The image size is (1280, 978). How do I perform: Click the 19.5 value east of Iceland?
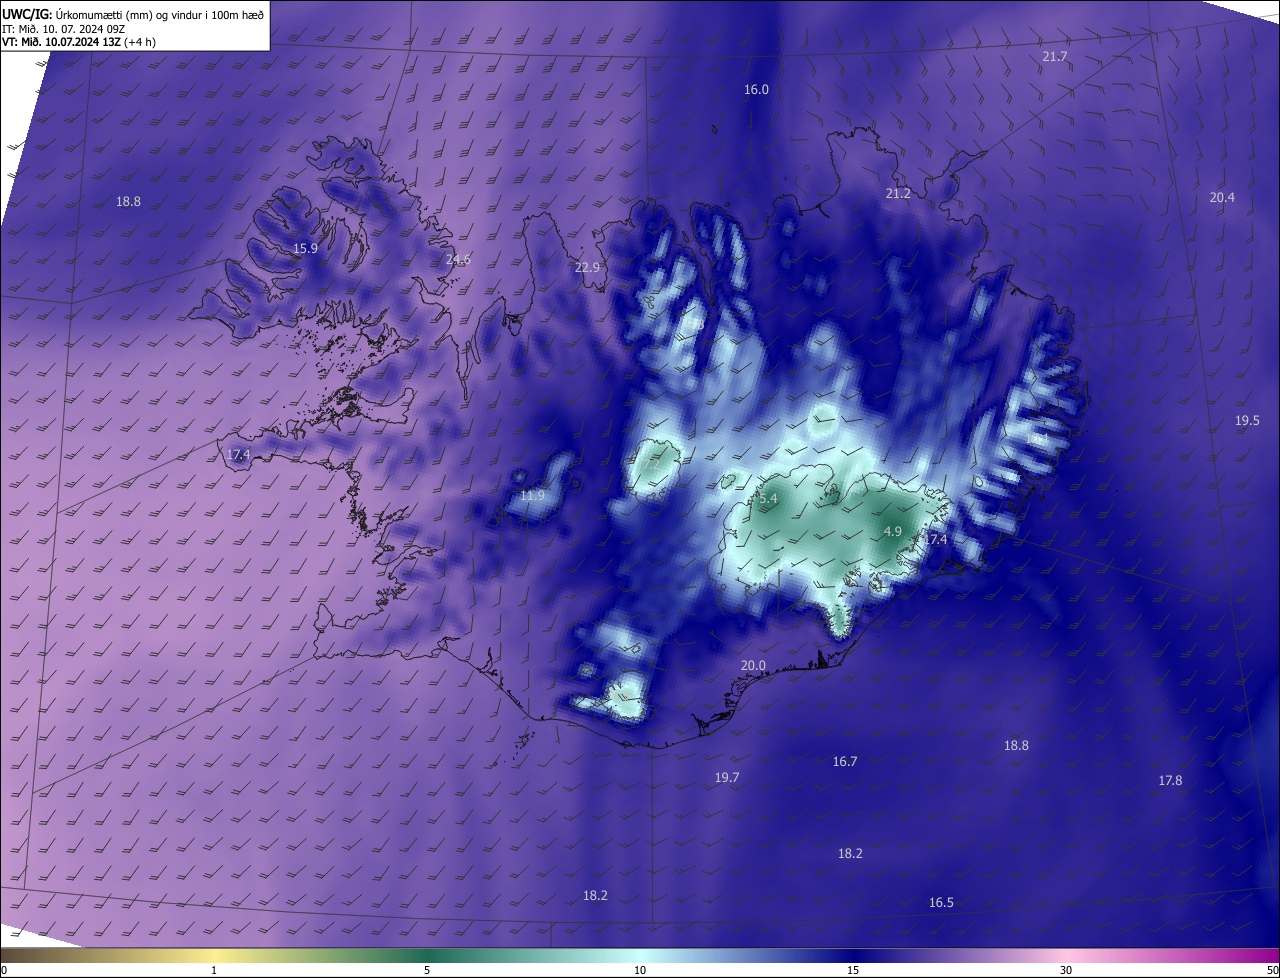point(1247,421)
